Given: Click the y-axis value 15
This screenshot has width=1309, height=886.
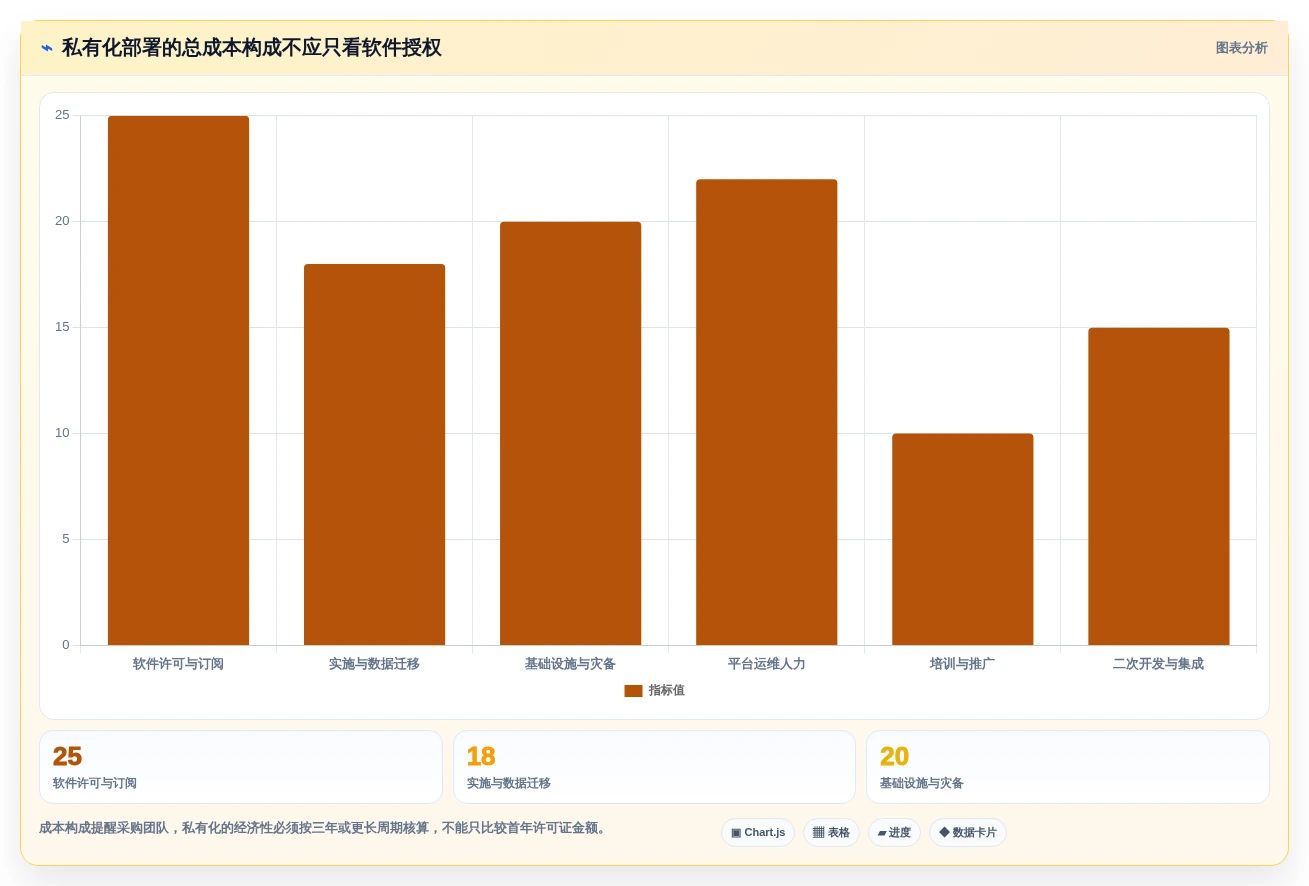Looking at the screenshot, I should coord(62,327).
